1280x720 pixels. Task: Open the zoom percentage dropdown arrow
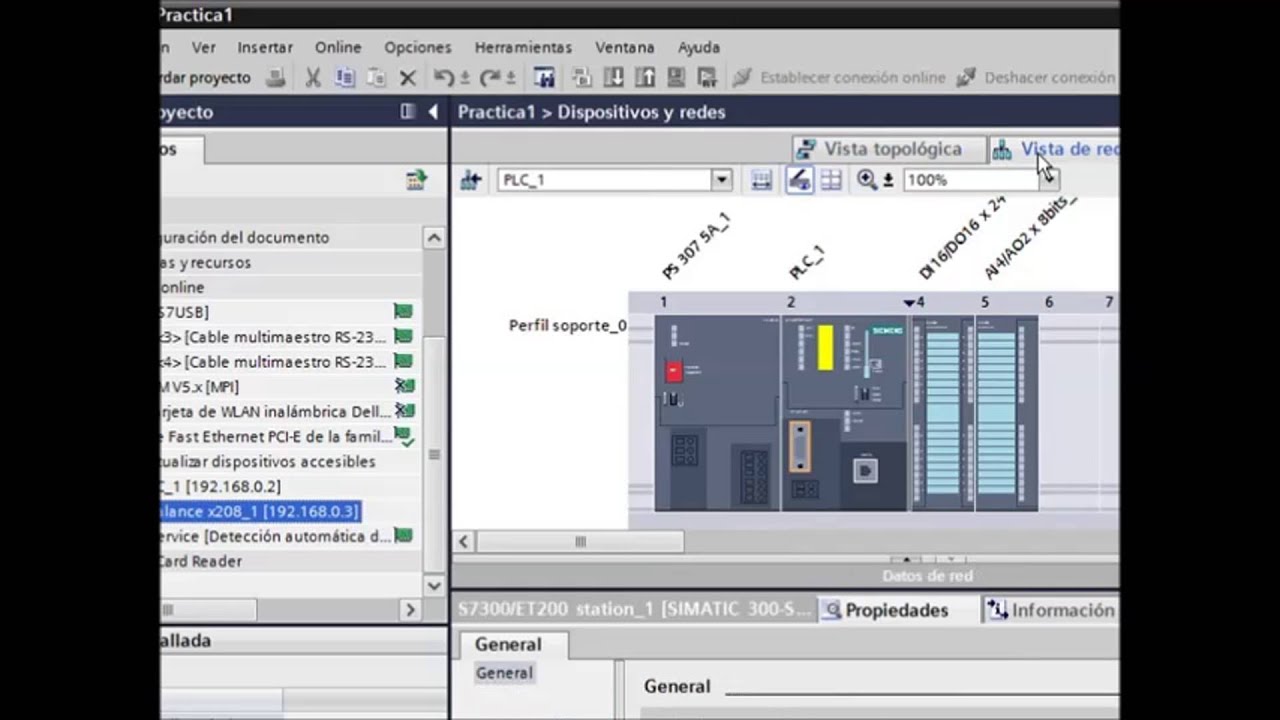click(1048, 180)
